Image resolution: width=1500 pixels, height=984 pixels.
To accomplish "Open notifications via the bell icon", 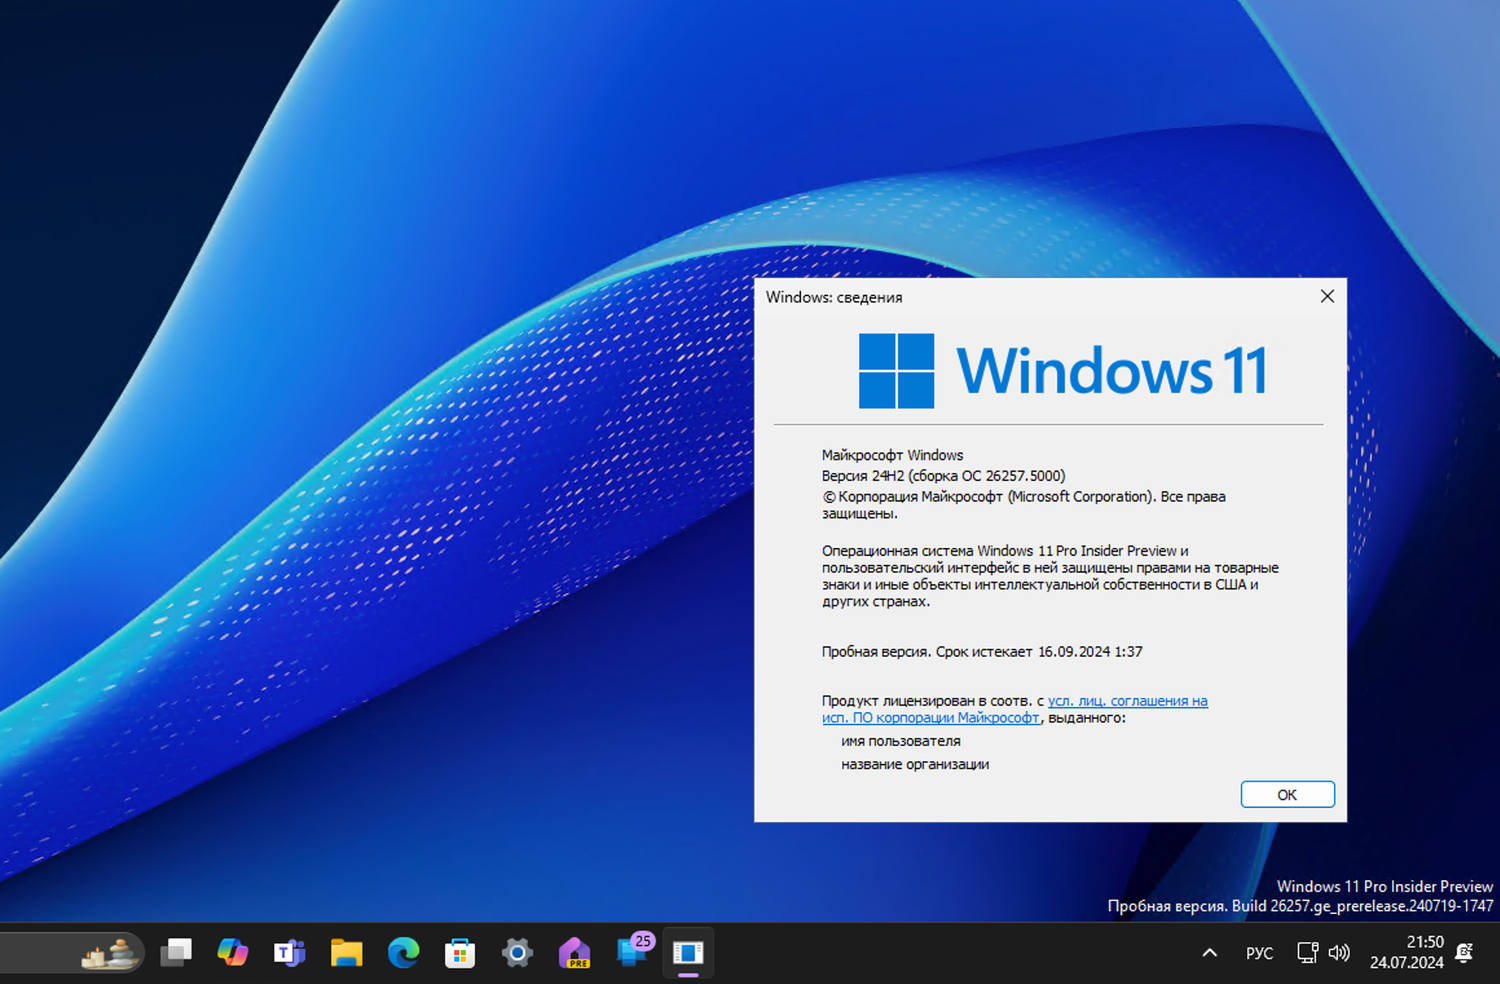I will (1465, 952).
